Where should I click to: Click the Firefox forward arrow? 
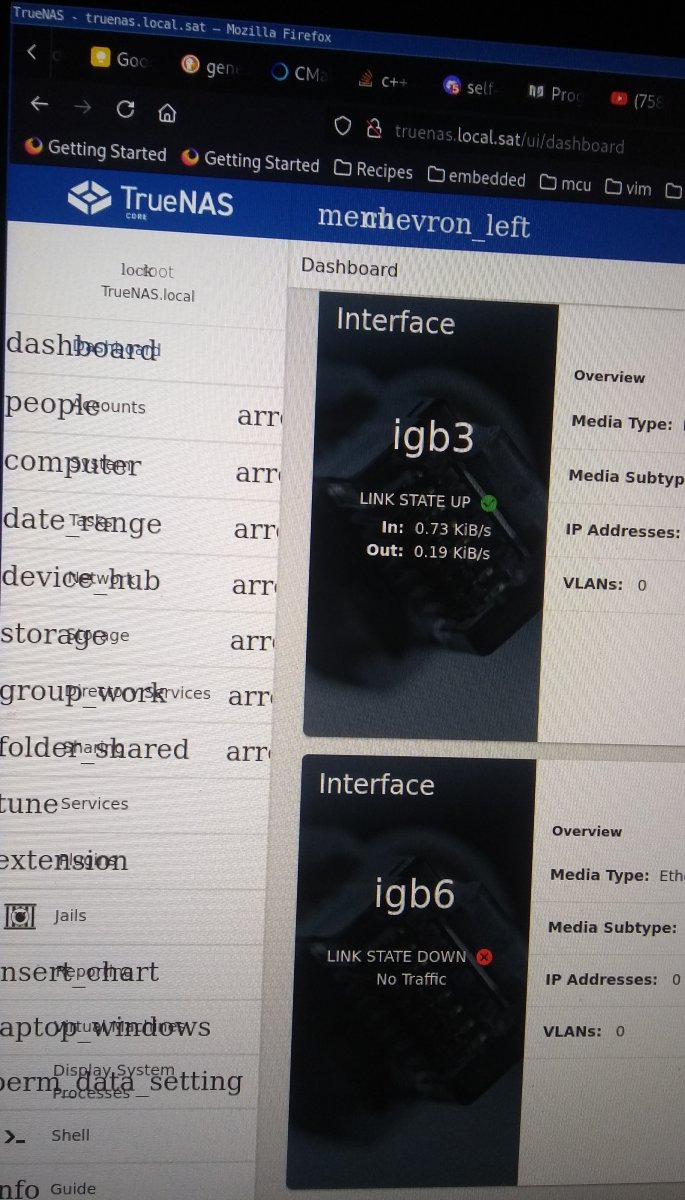[x=83, y=106]
